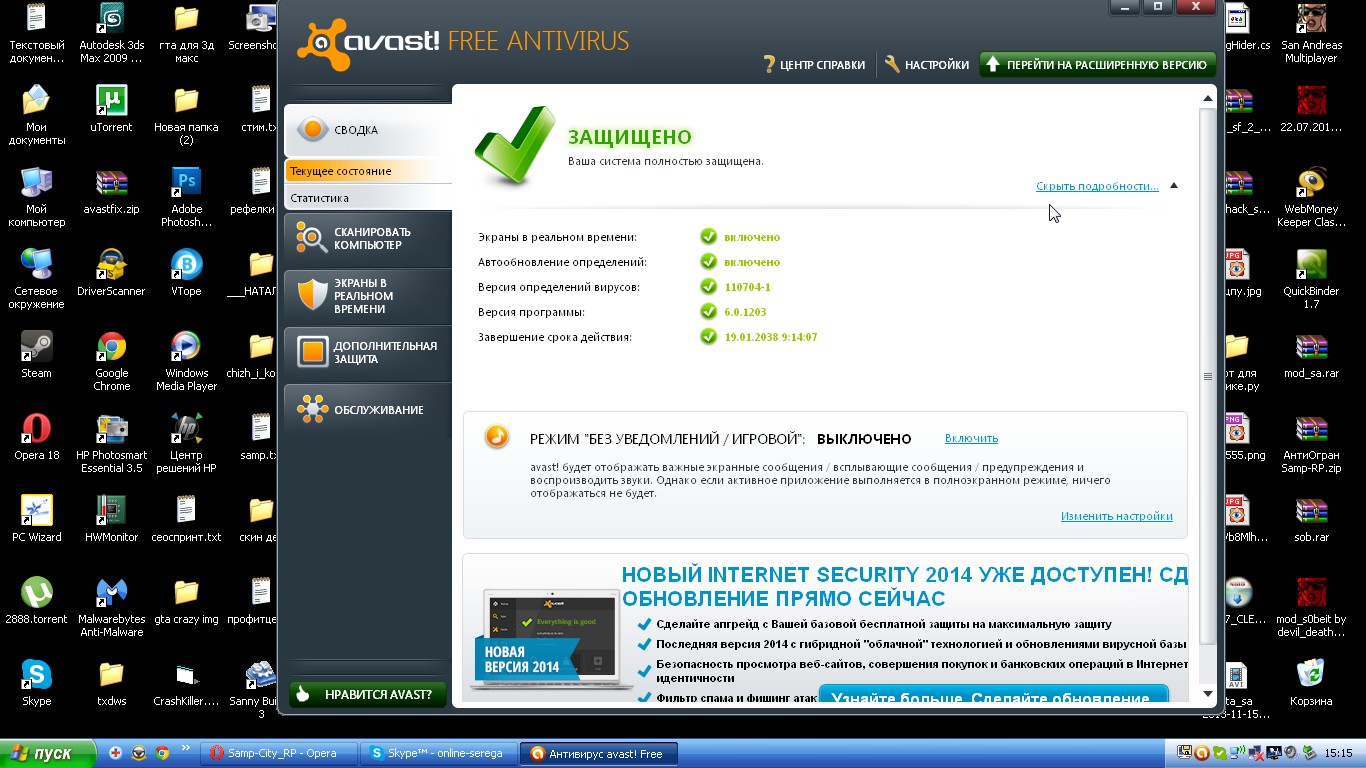Select the VTope desktop icon
1366x768 pixels.
coord(186,272)
